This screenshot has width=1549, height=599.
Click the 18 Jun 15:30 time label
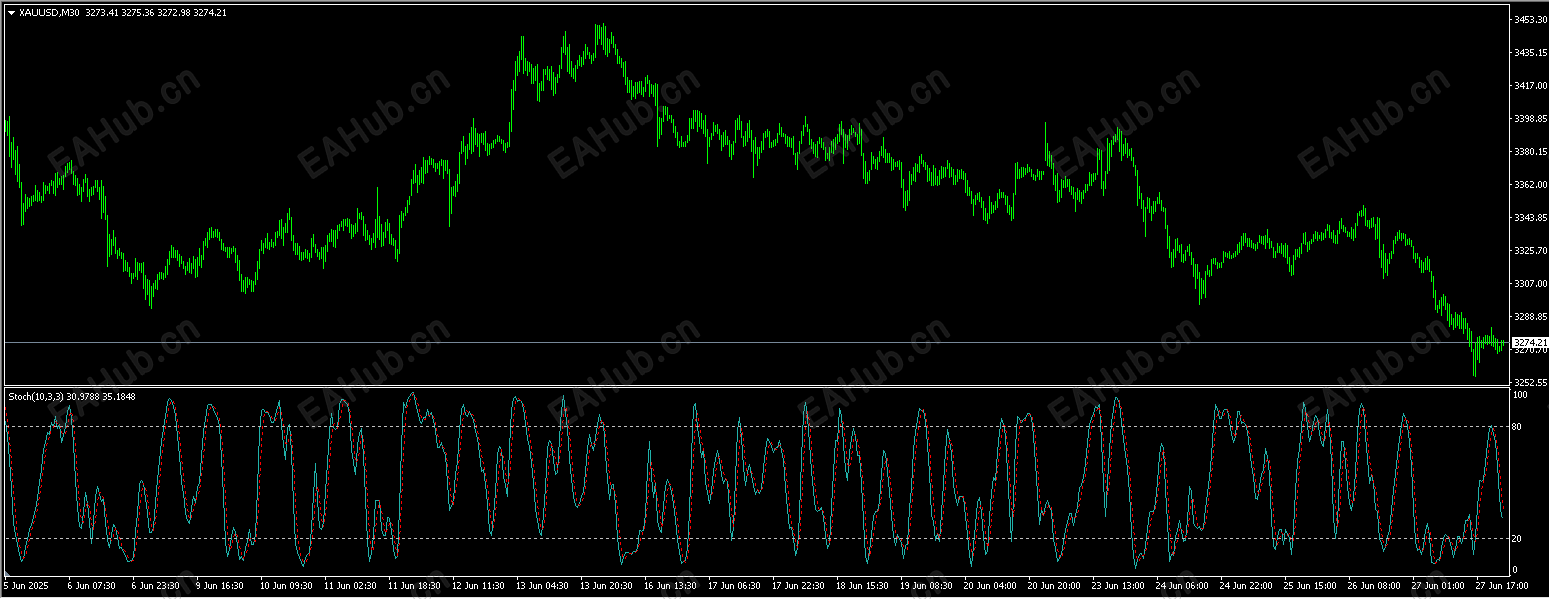click(x=862, y=586)
